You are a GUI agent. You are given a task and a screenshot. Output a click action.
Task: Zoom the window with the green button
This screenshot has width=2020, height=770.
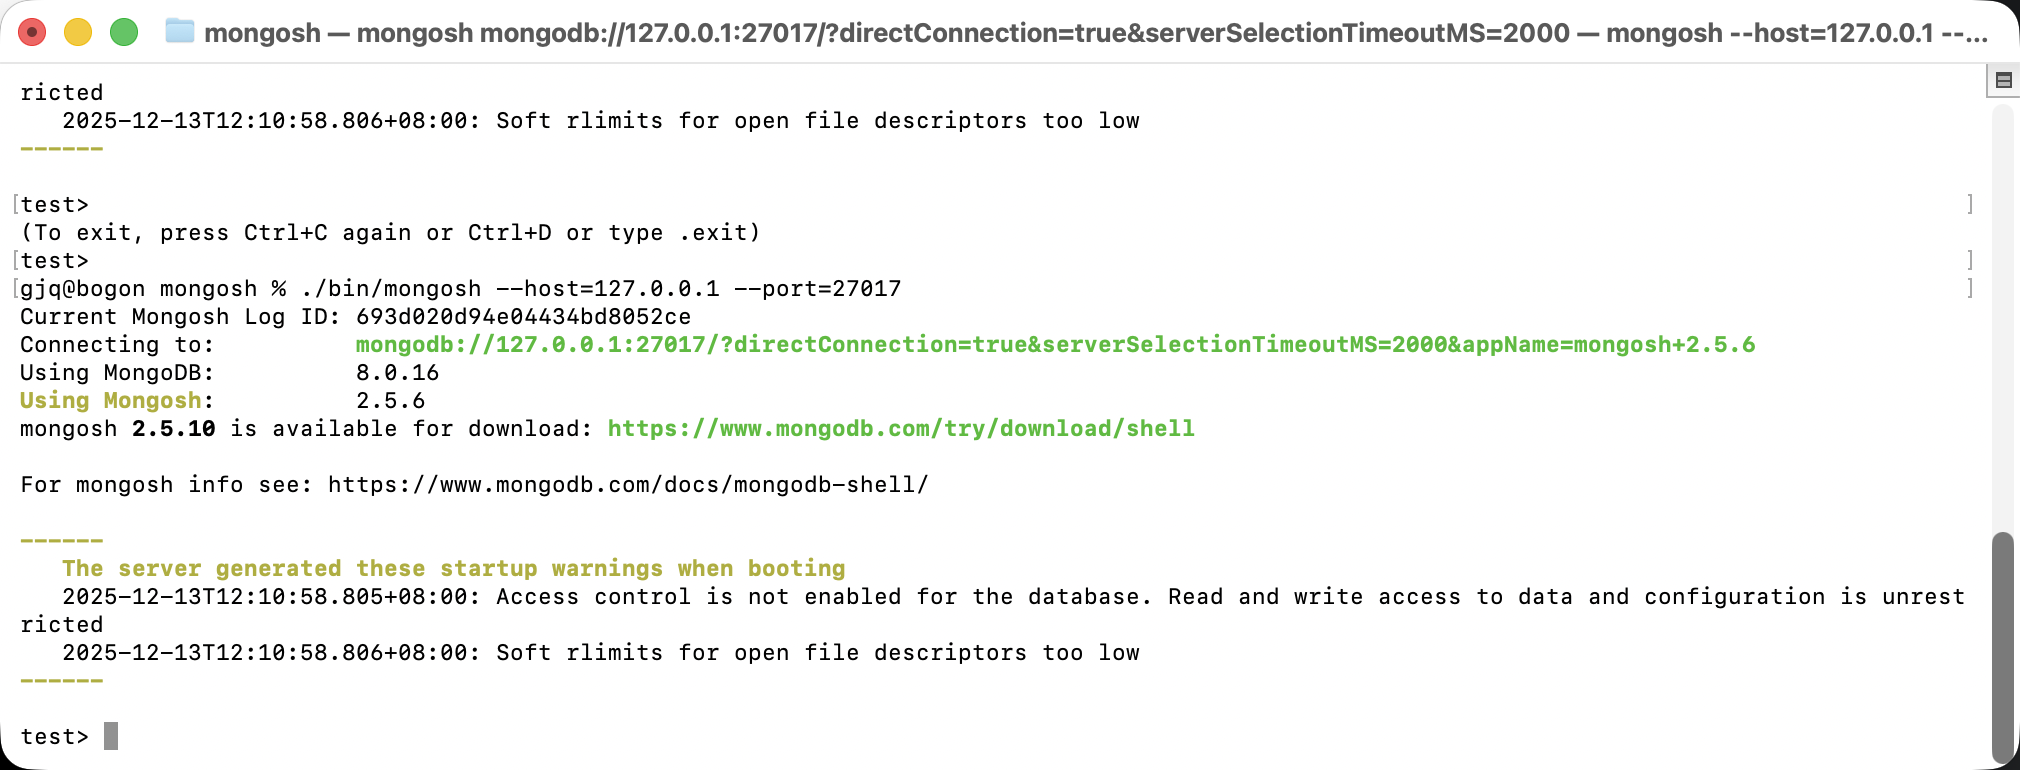click(124, 32)
